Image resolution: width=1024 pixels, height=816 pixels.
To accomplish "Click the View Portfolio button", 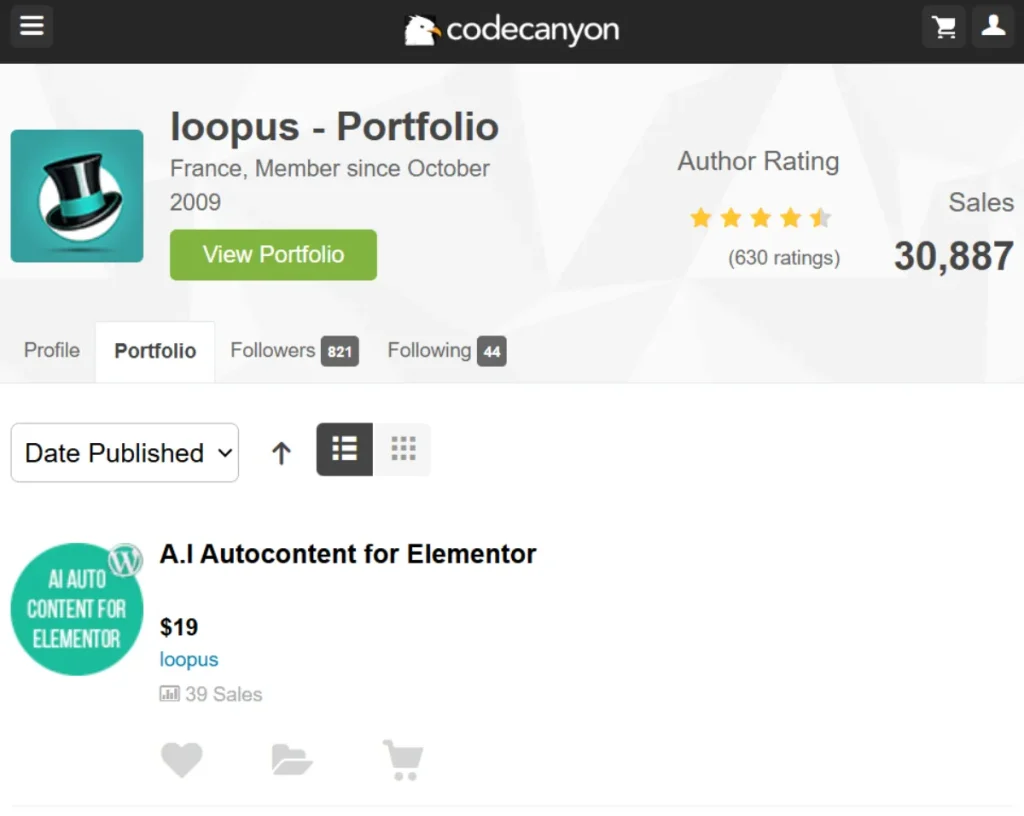I will click(273, 255).
